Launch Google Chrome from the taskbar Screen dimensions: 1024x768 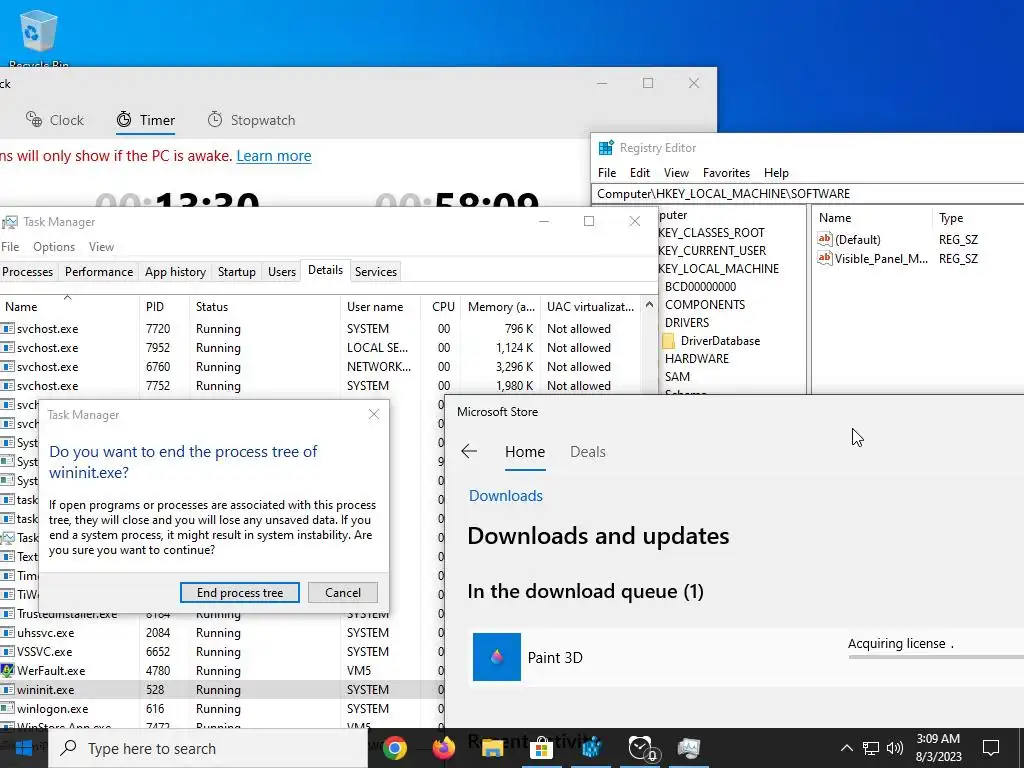pyautogui.click(x=395, y=748)
